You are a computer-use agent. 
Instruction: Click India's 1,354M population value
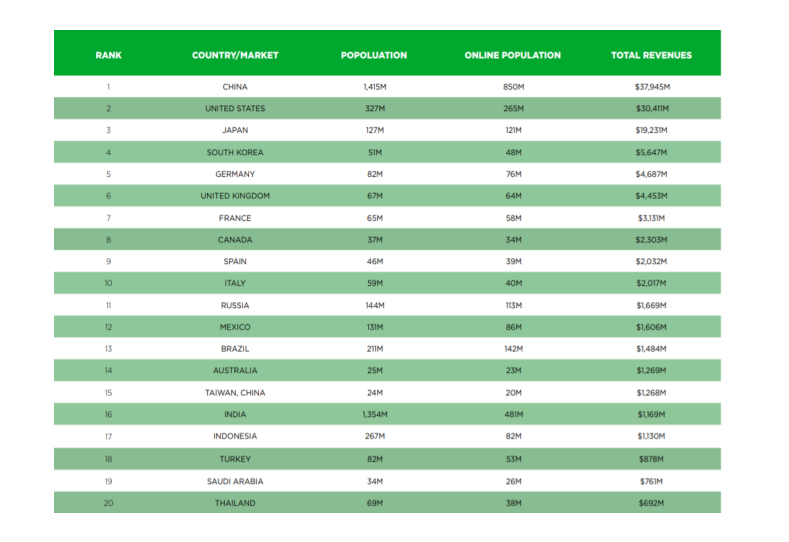pyautogui.click(x=375, y=415)
